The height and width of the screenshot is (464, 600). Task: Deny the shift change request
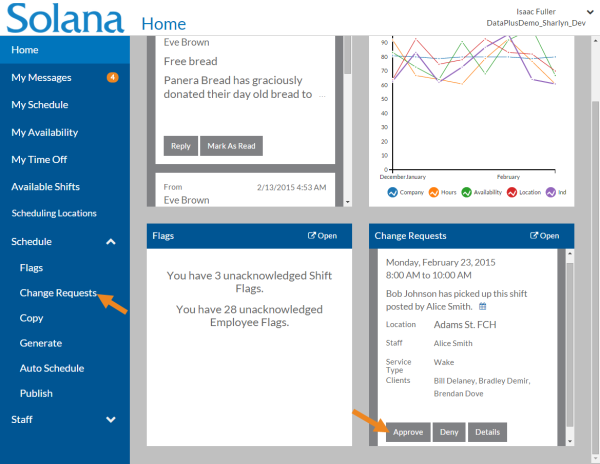pyautogui.click(x=450, y=432)
